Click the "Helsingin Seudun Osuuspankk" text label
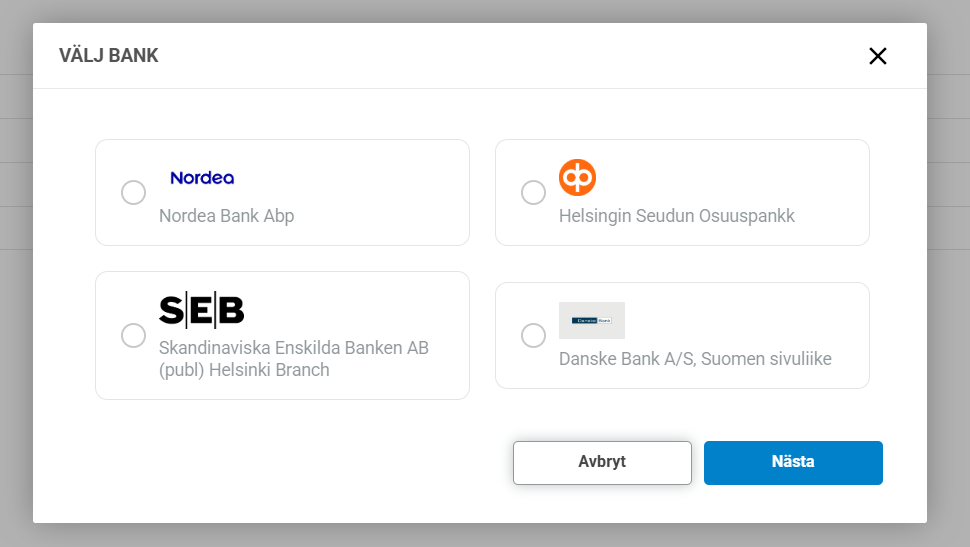Image resolution: width=970 pixels, height=547 pixels. [x=676, y=216]
